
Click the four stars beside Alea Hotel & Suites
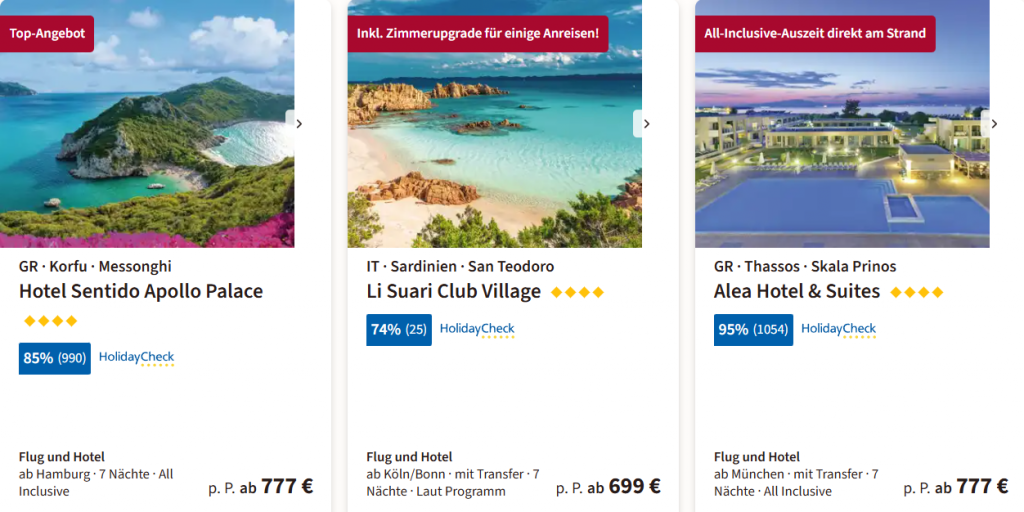(917, 292)
